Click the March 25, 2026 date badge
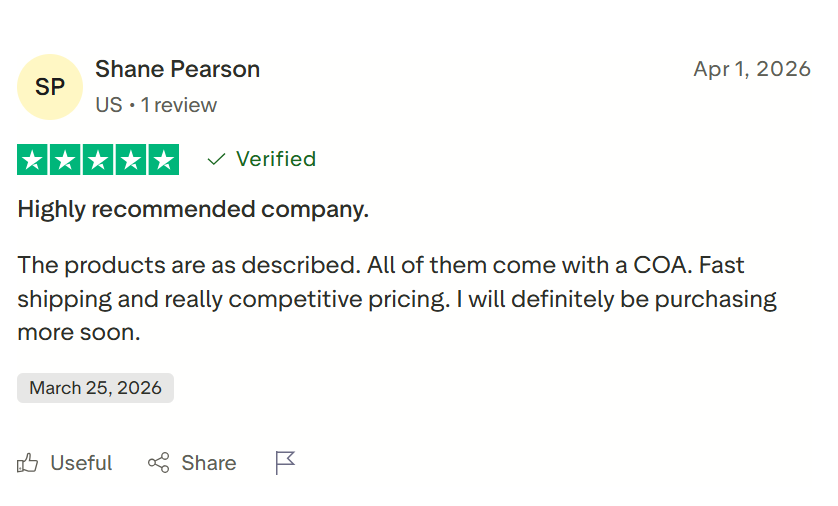This screenshot has width=838, height=506. point(95,388)
